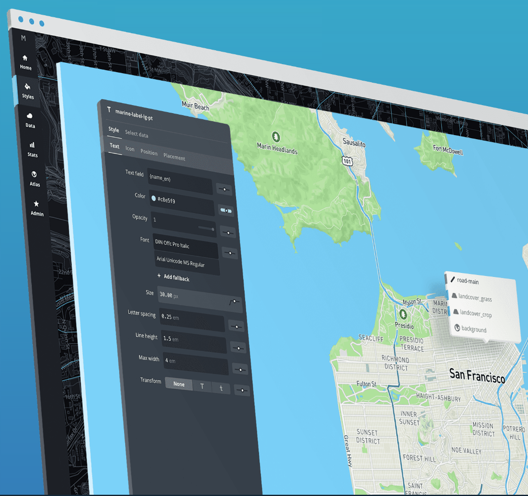Toggle zoom function for Font
The width and height of the screenshot is (528, 496).
230,253
